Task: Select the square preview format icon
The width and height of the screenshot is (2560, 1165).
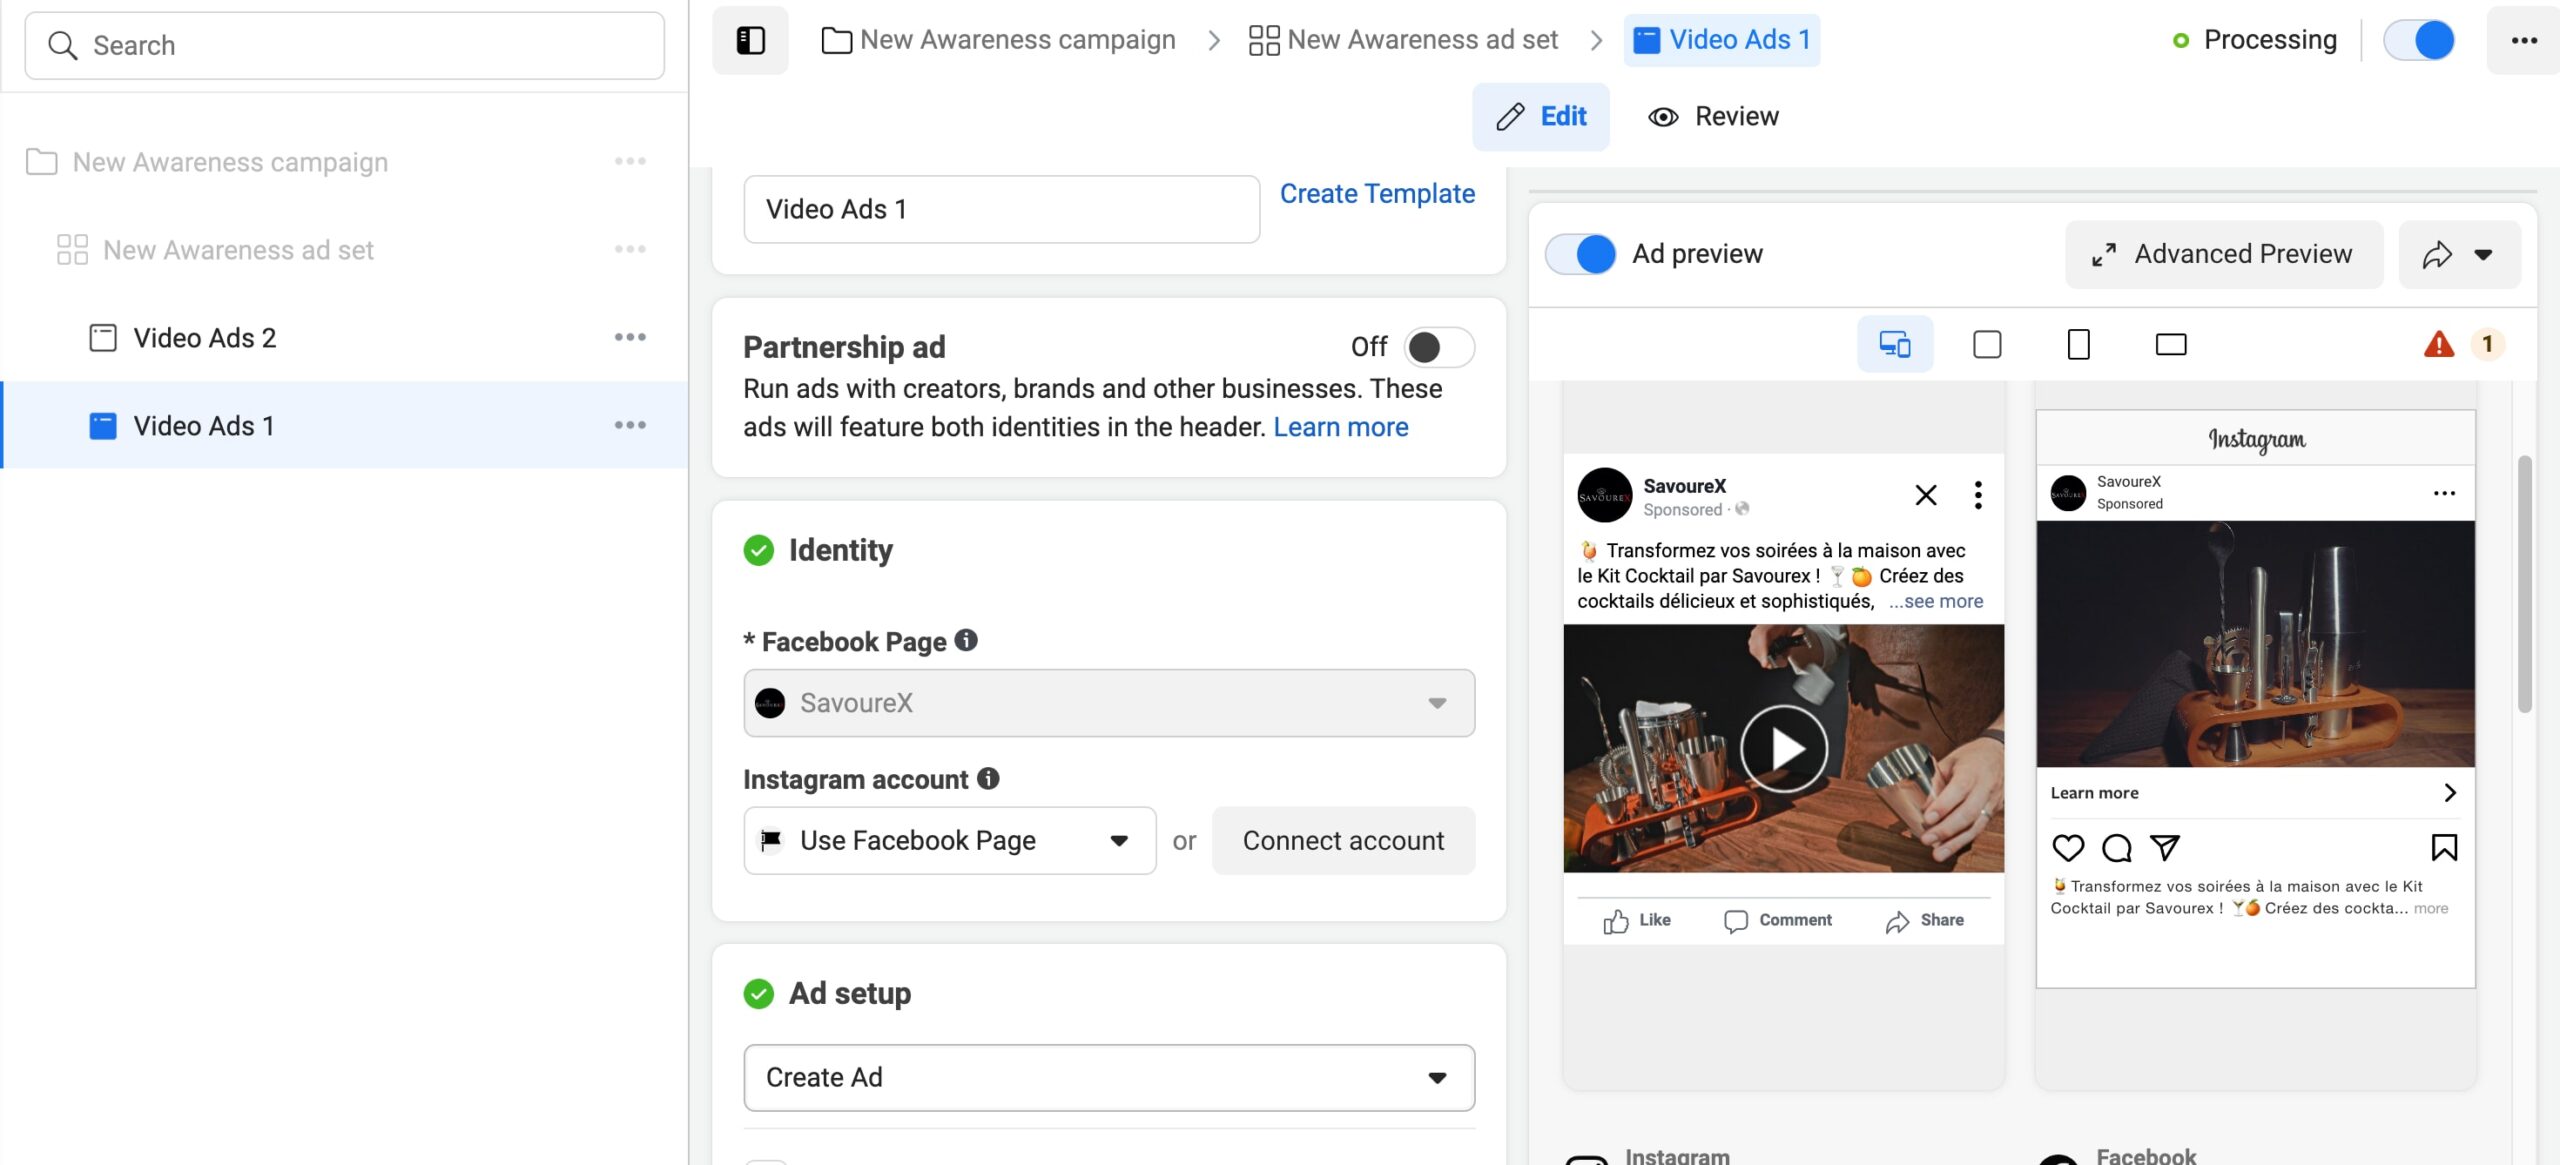Action: pyautogui.click(x=1986, y=344)
